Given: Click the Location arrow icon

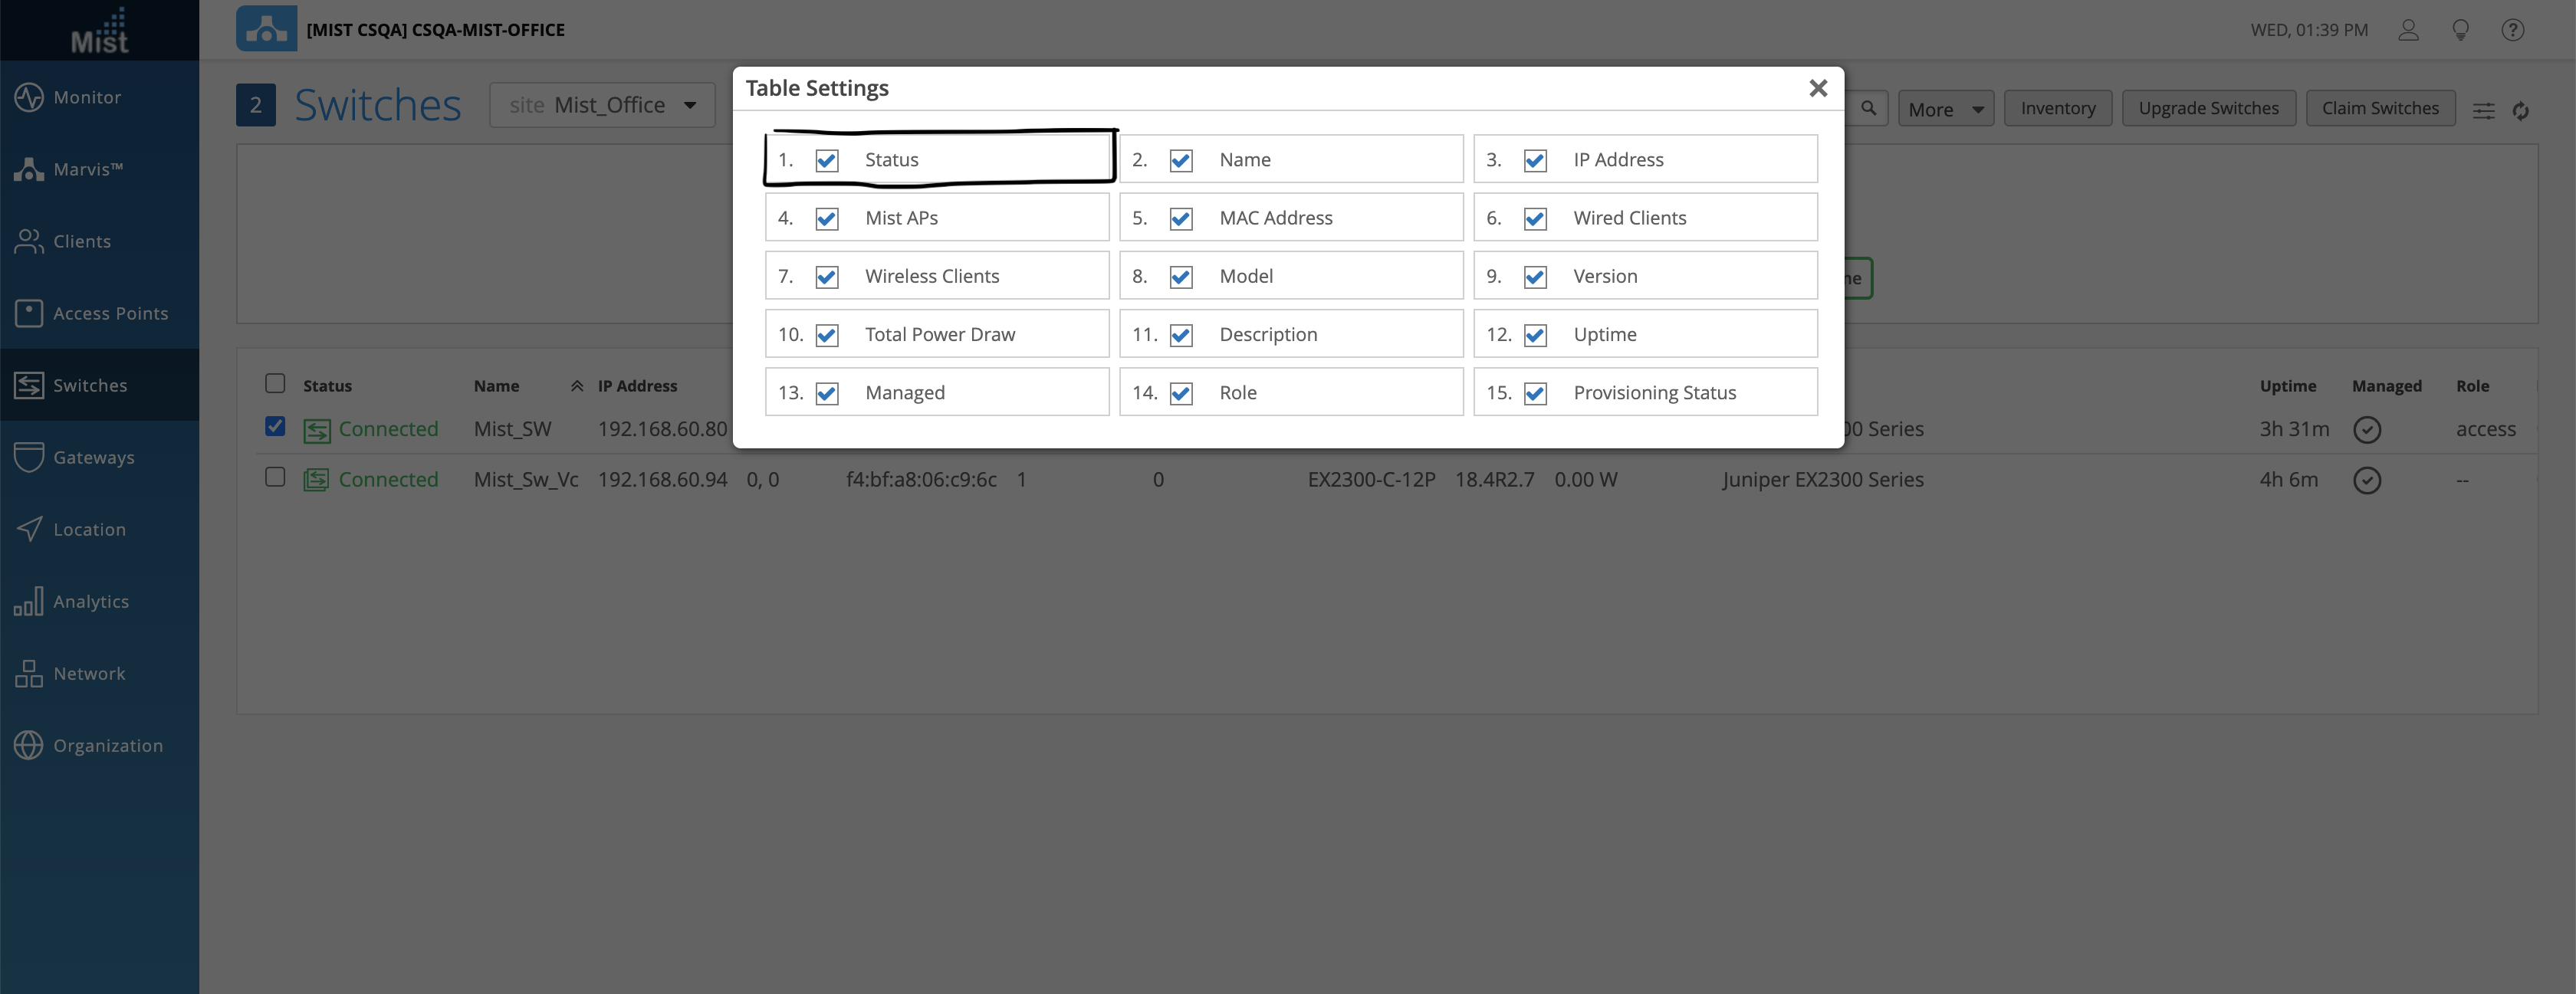Looking at the screenshot, I should 29,529.
